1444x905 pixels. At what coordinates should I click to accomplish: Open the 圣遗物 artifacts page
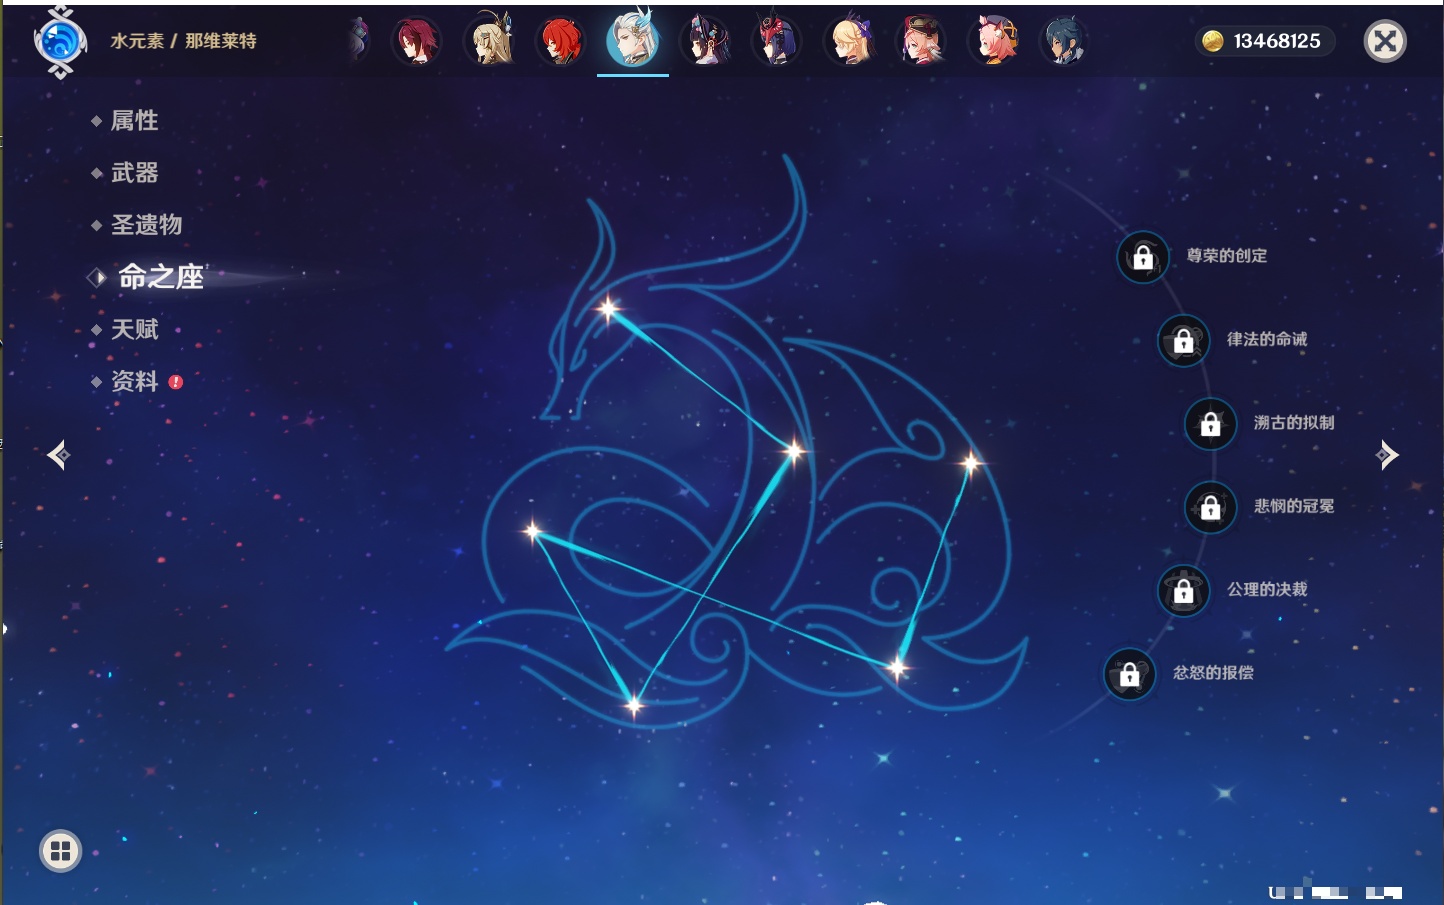click(147, 225)
